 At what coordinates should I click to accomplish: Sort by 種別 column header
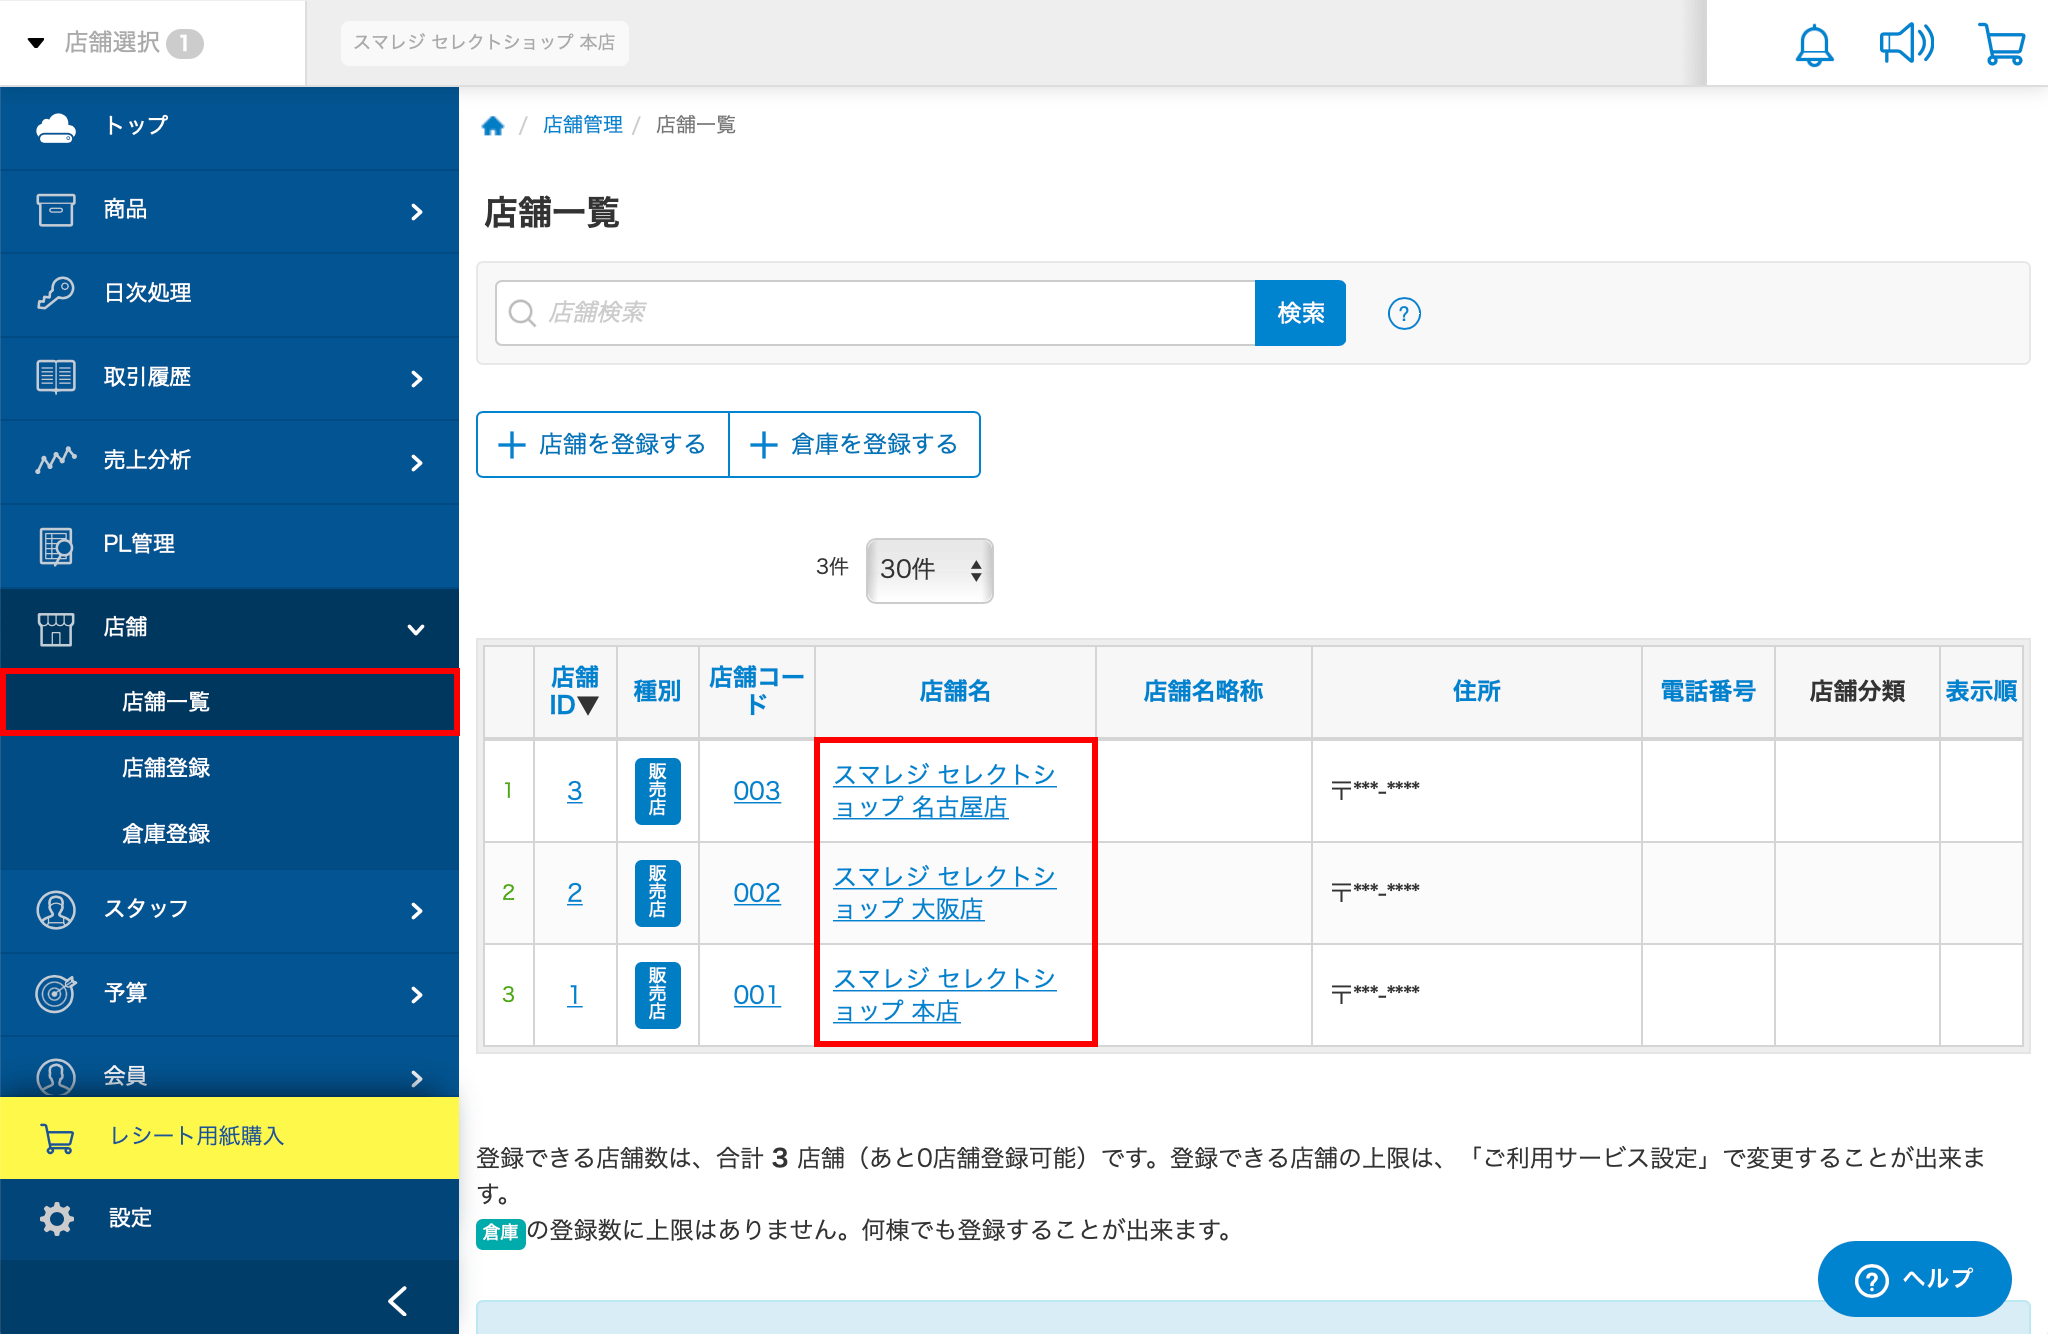[x=657, y=691]
